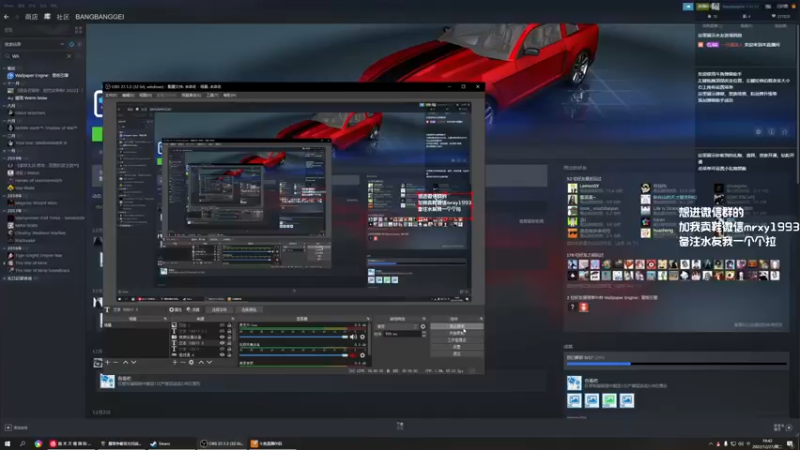Screen dimensions: 800x450
Task: Switch to OBS 27.1.3 in Windows taskbar
Action: [x=222, y=443]
